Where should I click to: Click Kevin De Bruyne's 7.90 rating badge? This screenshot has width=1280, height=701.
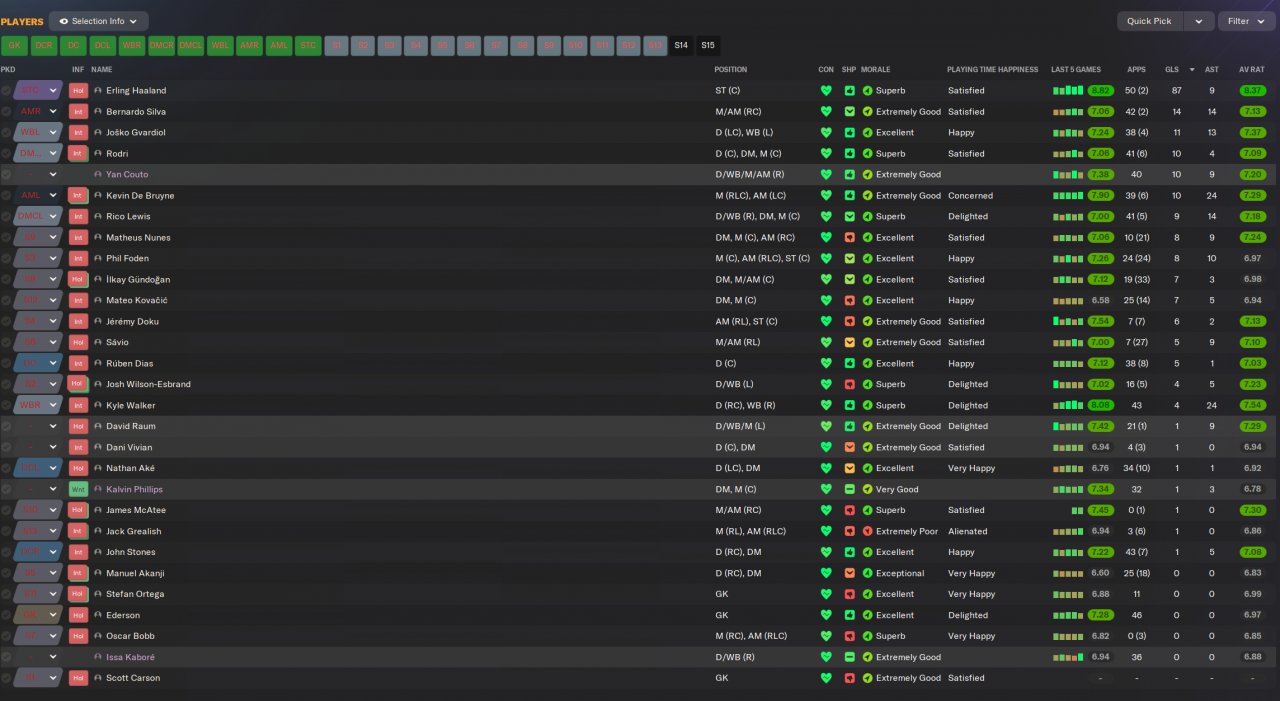point(1100,196)
